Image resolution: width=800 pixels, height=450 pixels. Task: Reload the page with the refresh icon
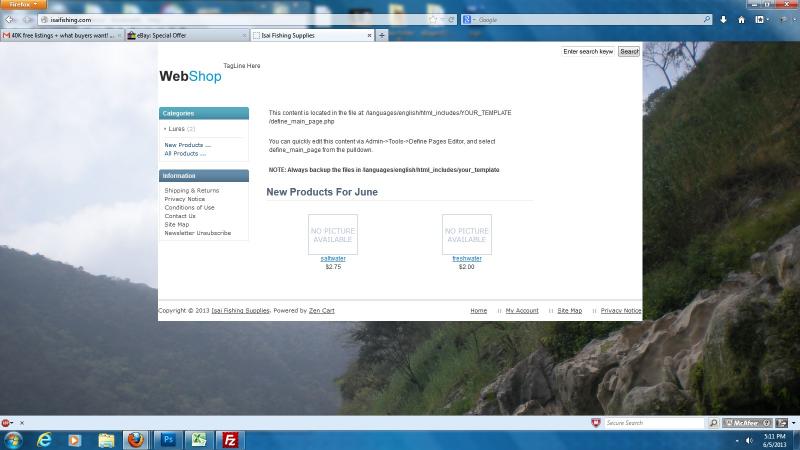[x=451, y=20]
